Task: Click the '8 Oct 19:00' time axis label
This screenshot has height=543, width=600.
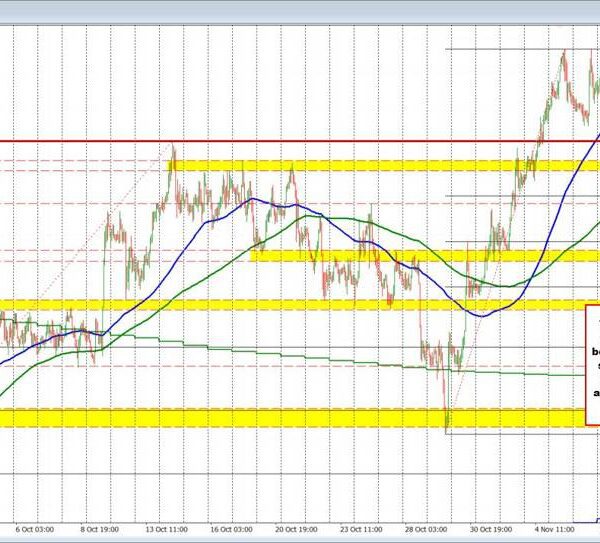Action: click(x=99, y=530)
